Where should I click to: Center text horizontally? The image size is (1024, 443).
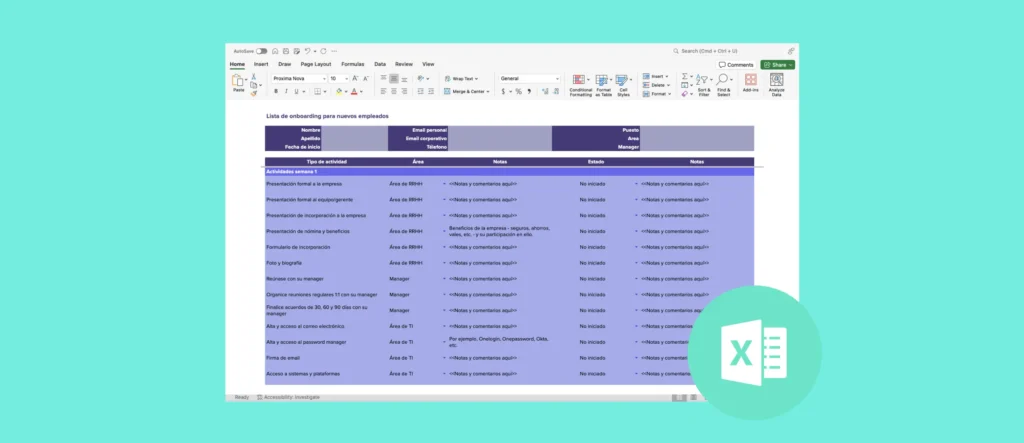[394, 91]
